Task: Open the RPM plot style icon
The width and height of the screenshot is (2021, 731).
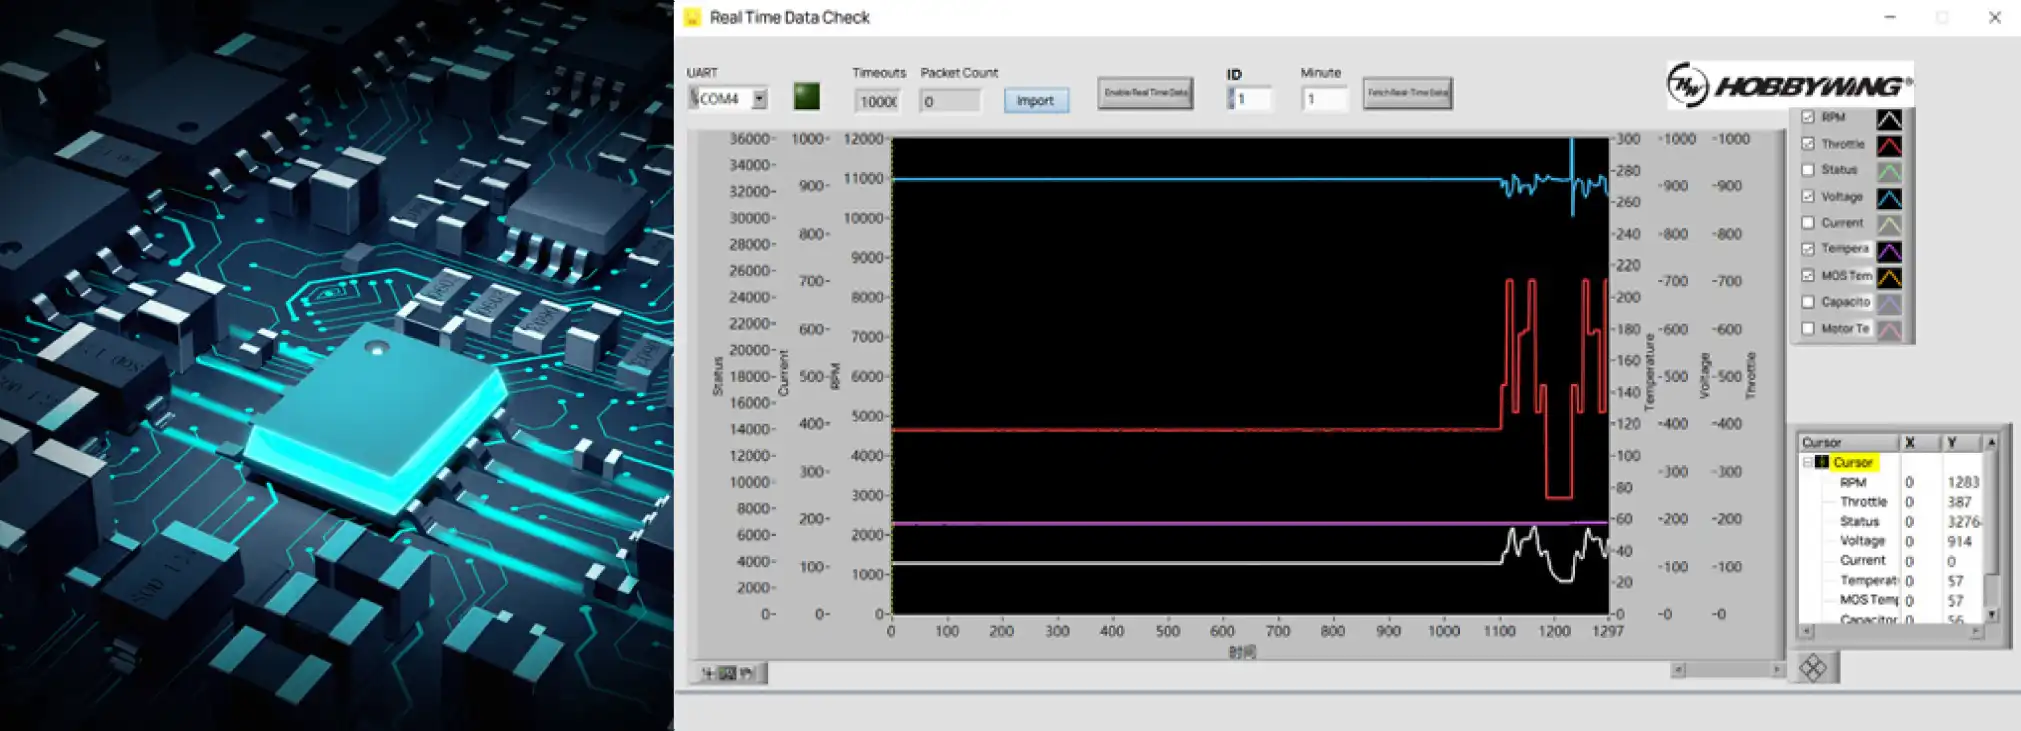Action: click(1888, 119)
